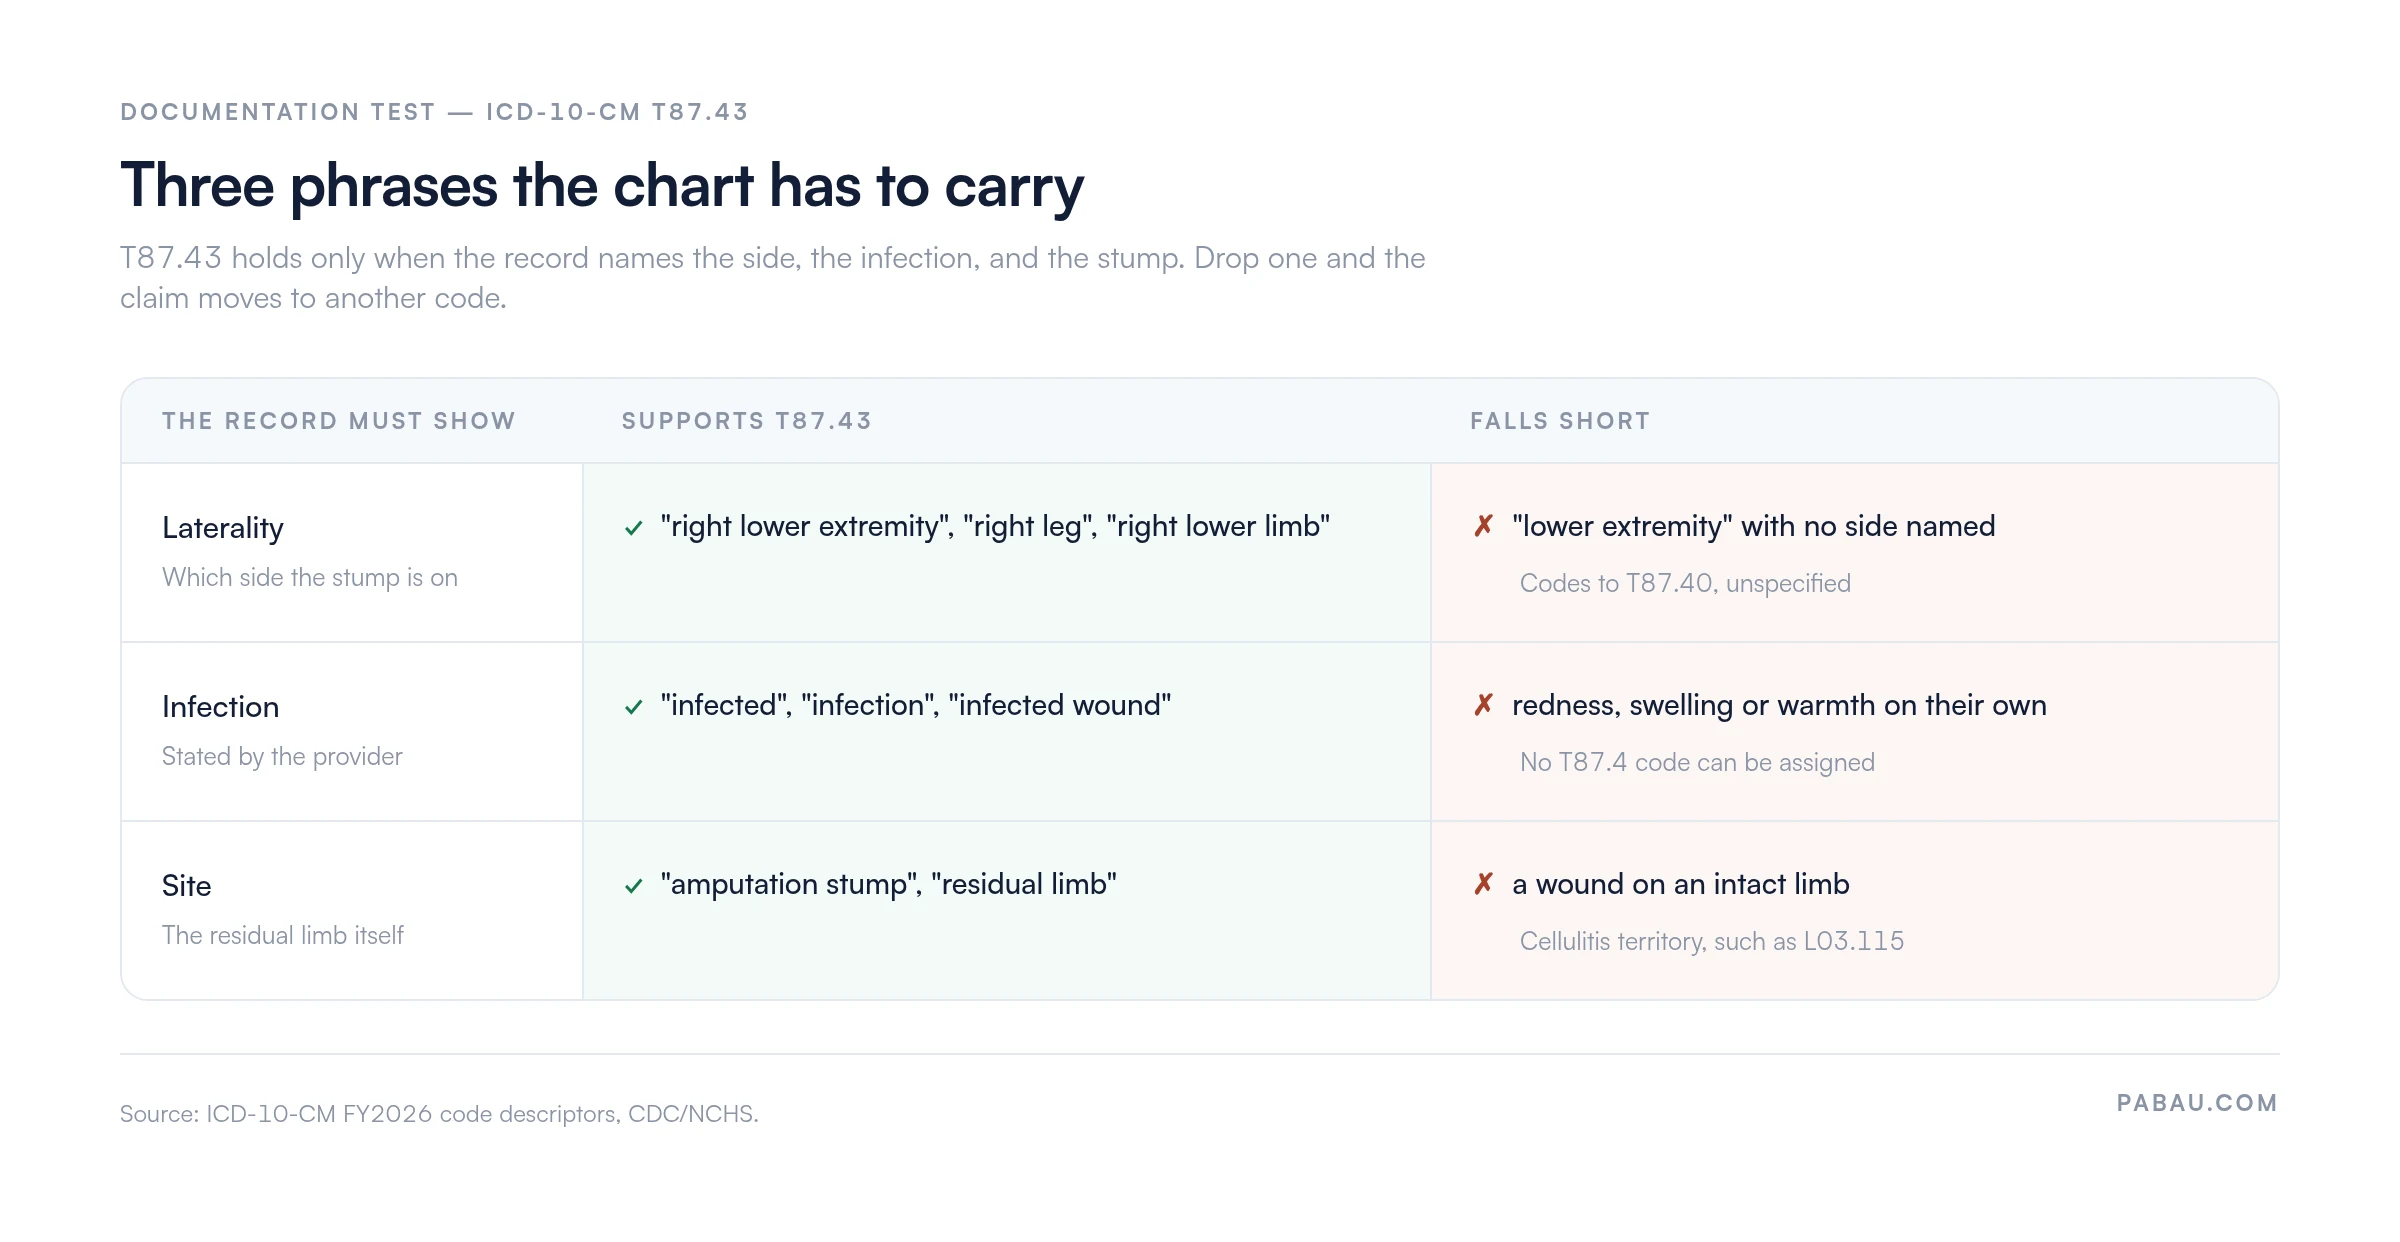Screen dimensions: 2400x1242
Task: Click the red X beside intact limb text
Action: tap(1483, 884)
